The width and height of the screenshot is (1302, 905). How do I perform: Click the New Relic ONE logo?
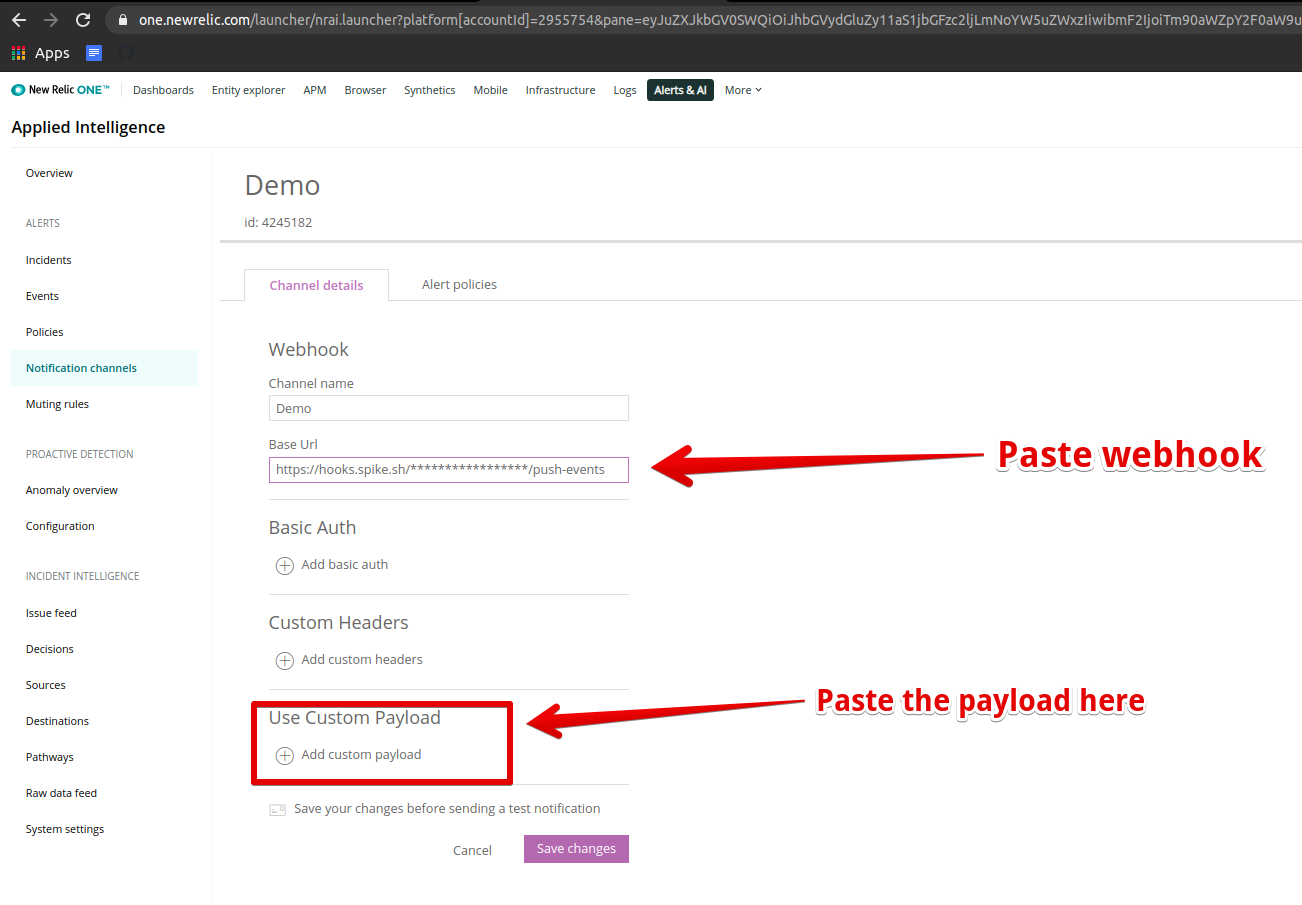[x=61, y=90]
